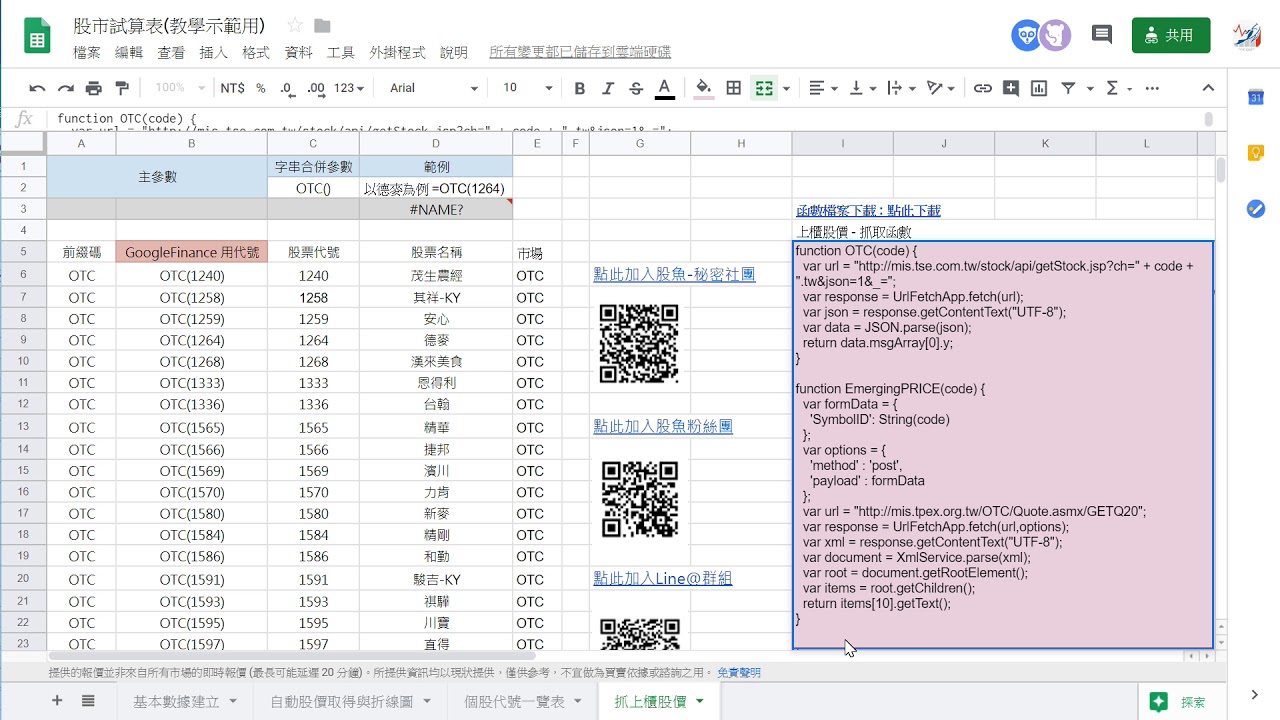Open text rotation options
This screenshot has height=720, width=1280.
940,88
